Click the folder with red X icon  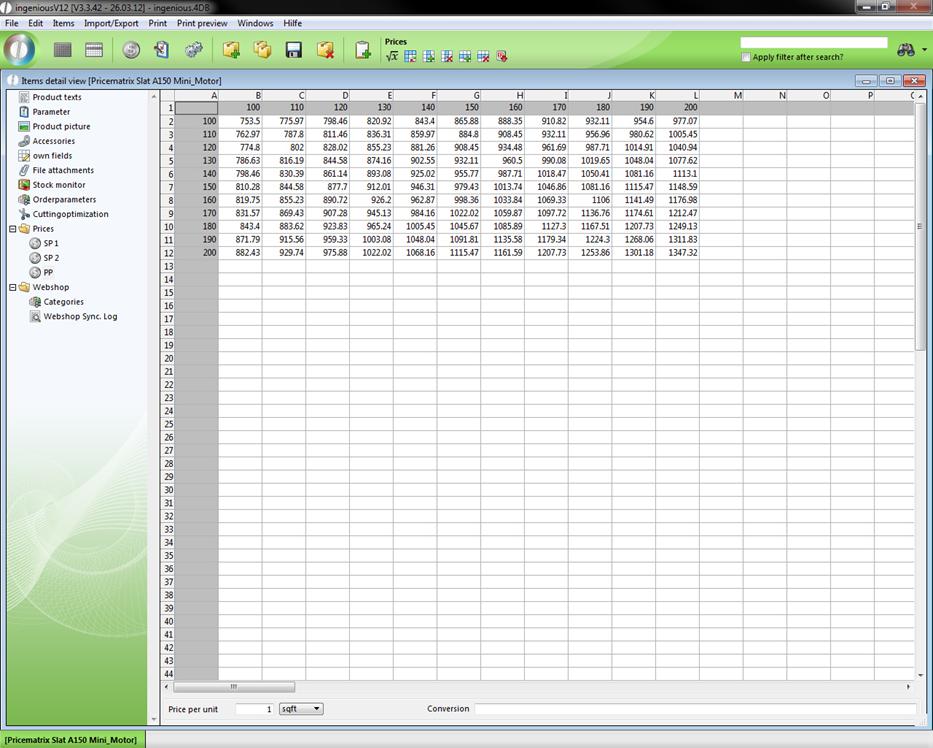pyautogui.click(x=325, y=50)
